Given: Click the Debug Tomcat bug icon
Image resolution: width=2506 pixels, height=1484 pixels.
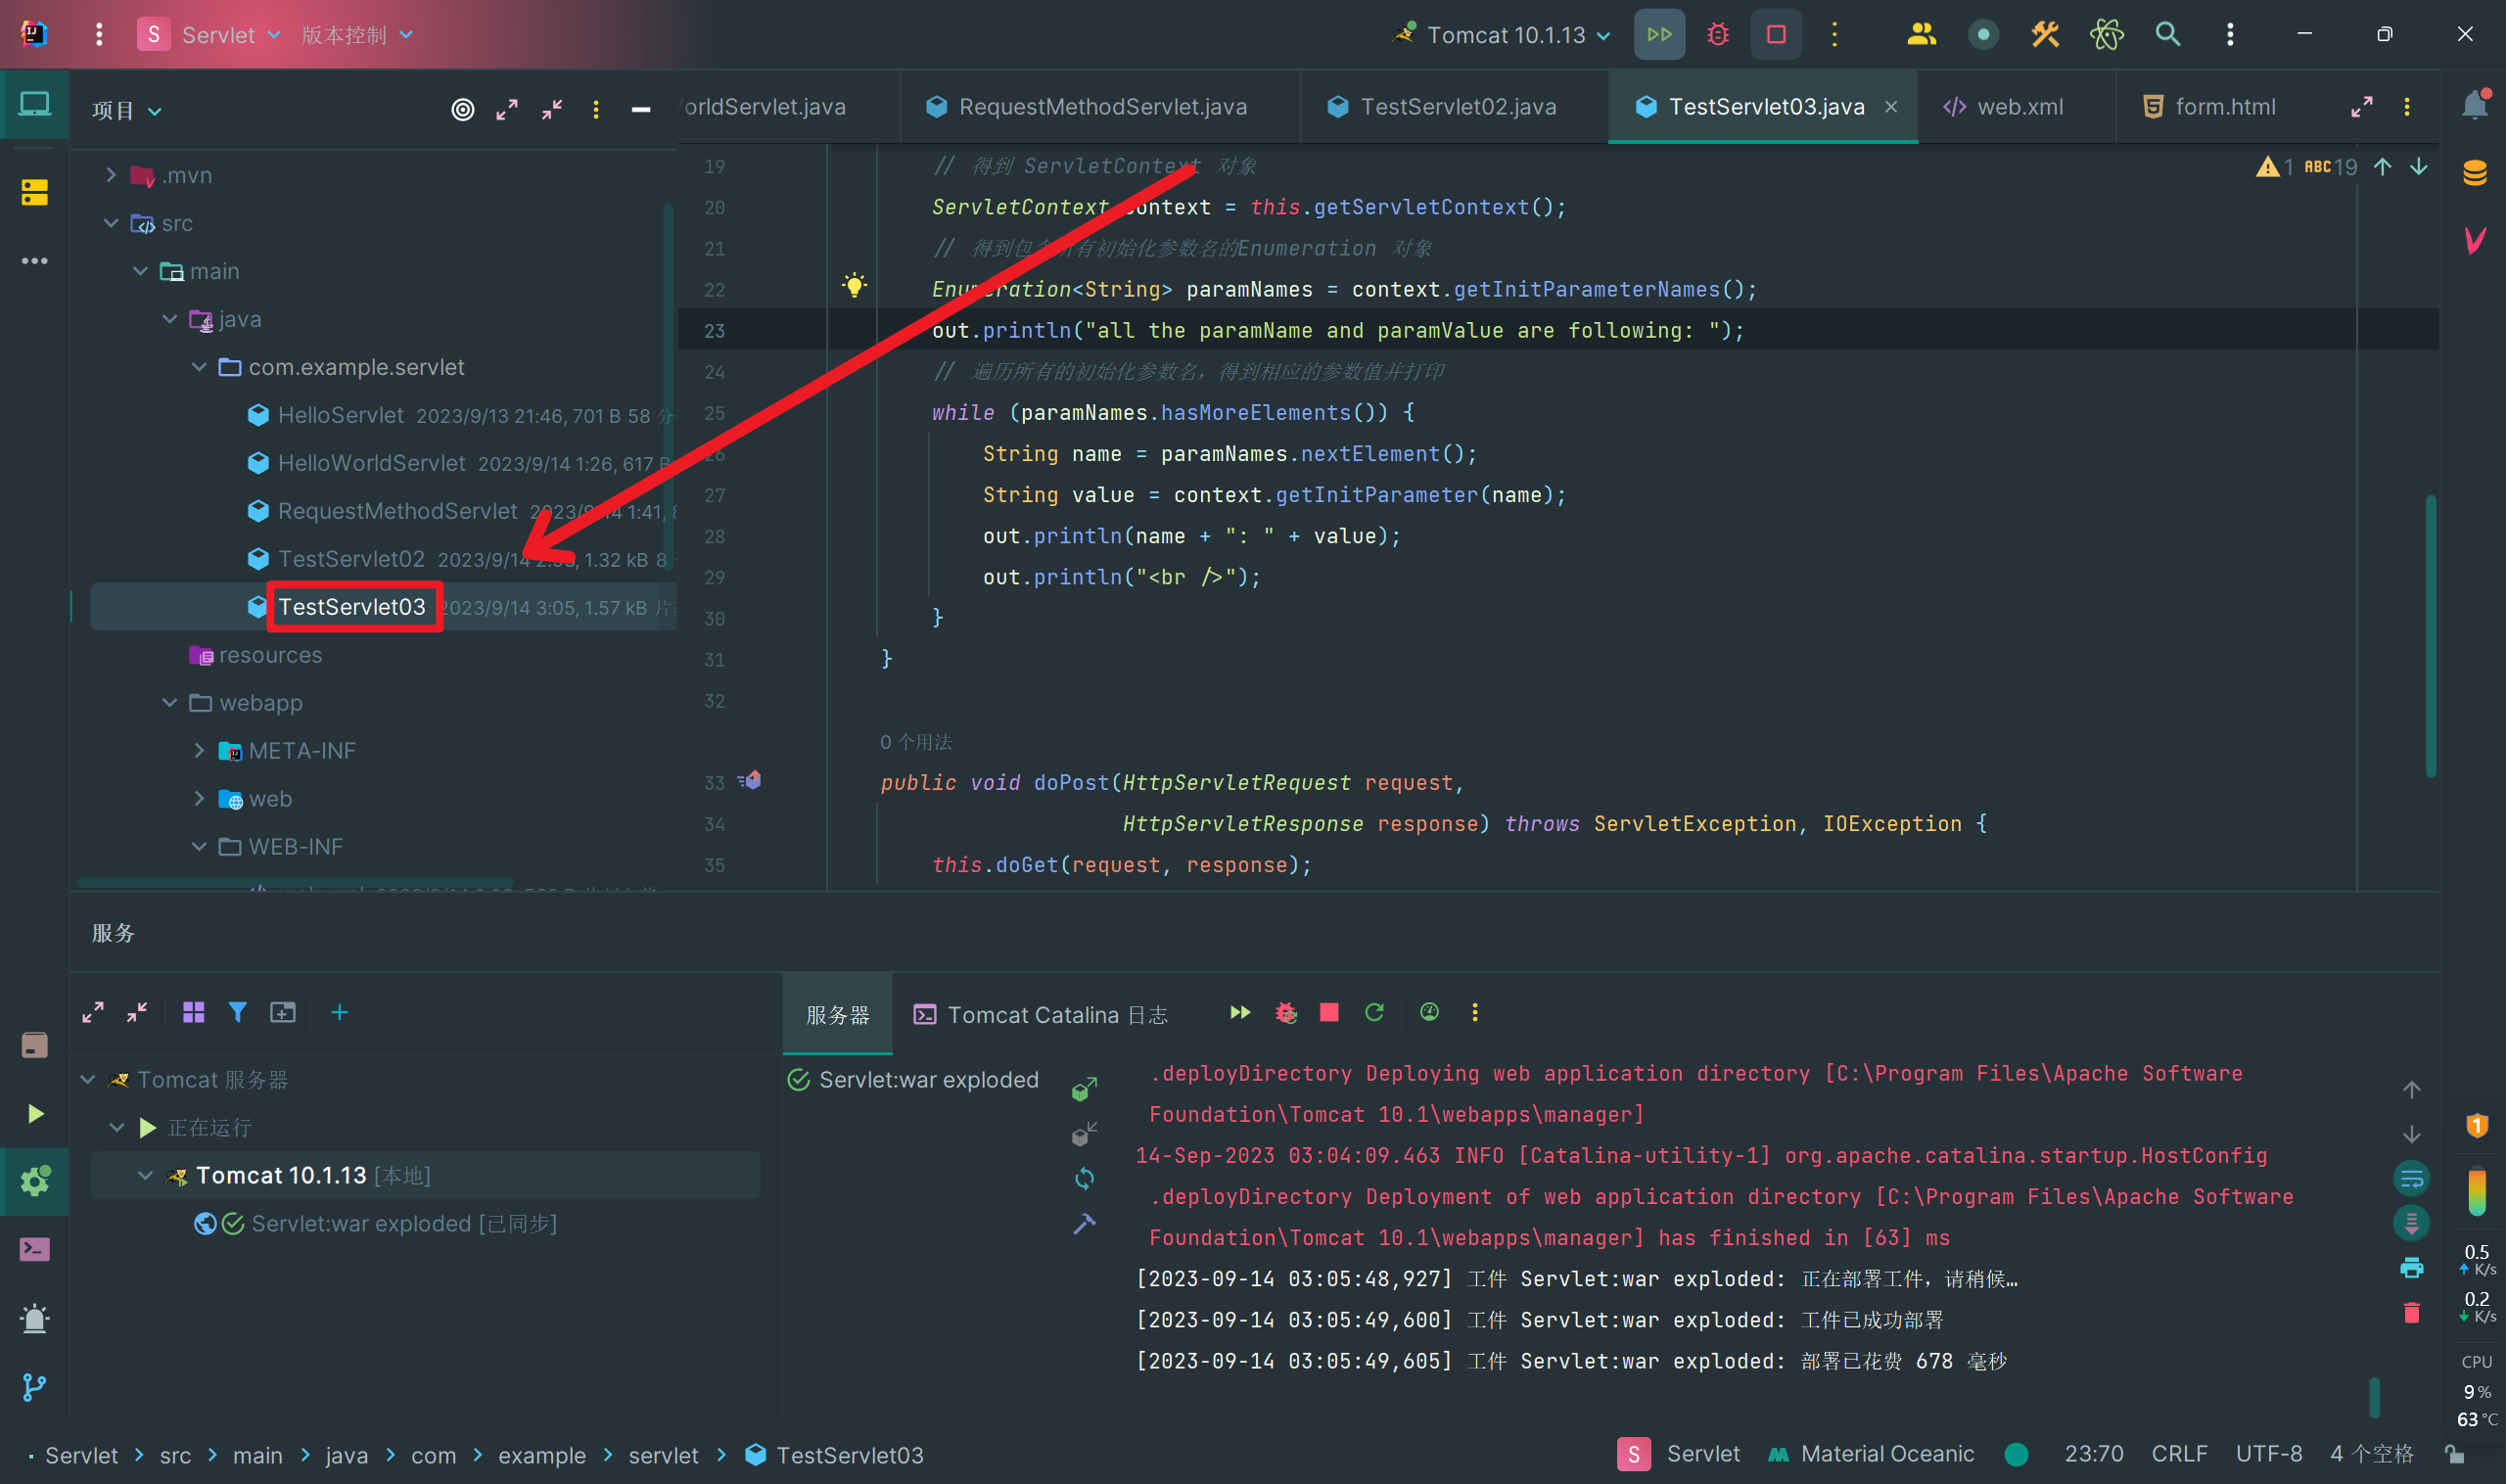Looking at the screenshot, I should point(1717,35).
